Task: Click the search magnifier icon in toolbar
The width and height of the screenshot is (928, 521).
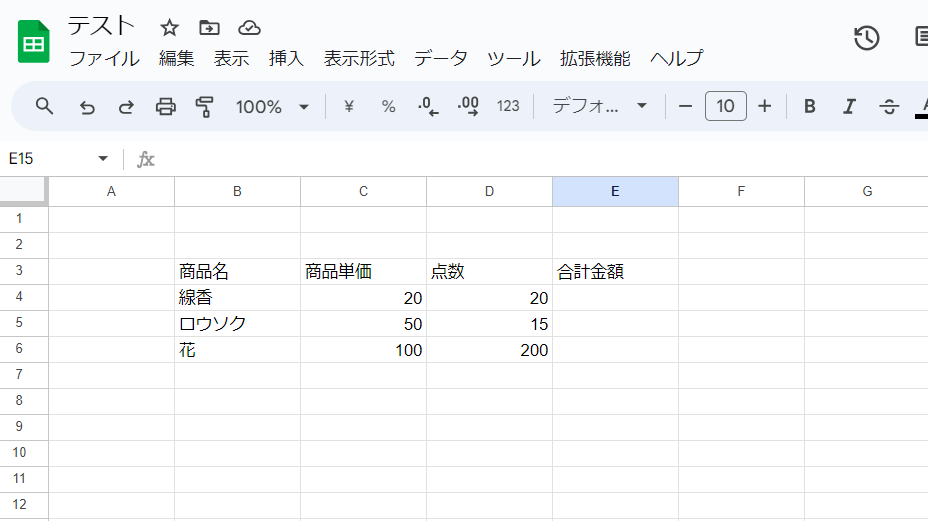Action: click(x=44, y=106)
